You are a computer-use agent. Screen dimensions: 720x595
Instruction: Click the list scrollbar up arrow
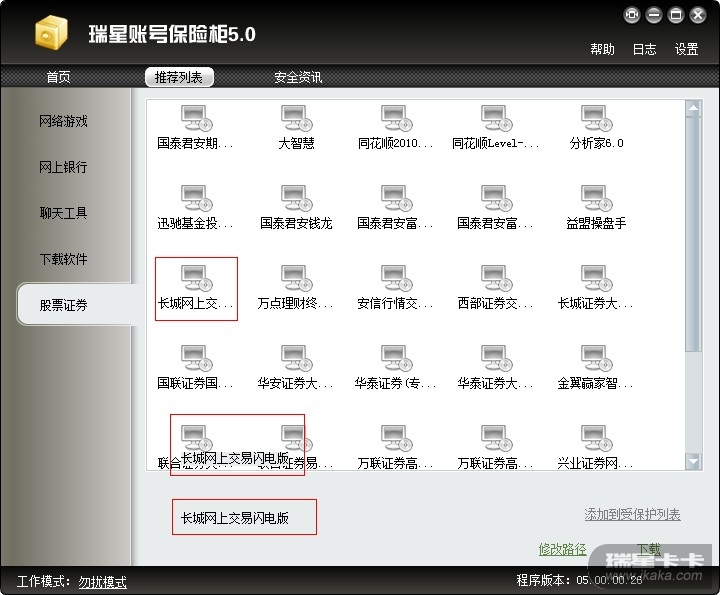point(693,108)
